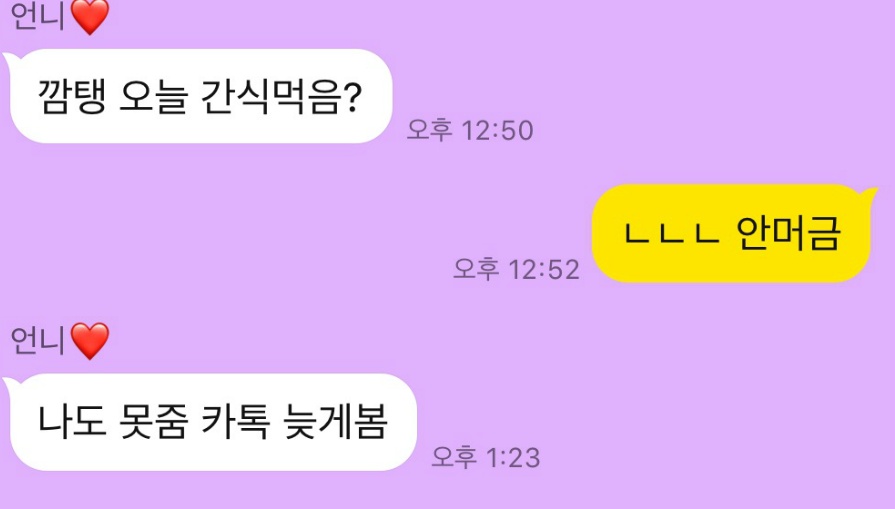Click the question mark ending the first message
The image size is (895, 509).
(353, 96)
